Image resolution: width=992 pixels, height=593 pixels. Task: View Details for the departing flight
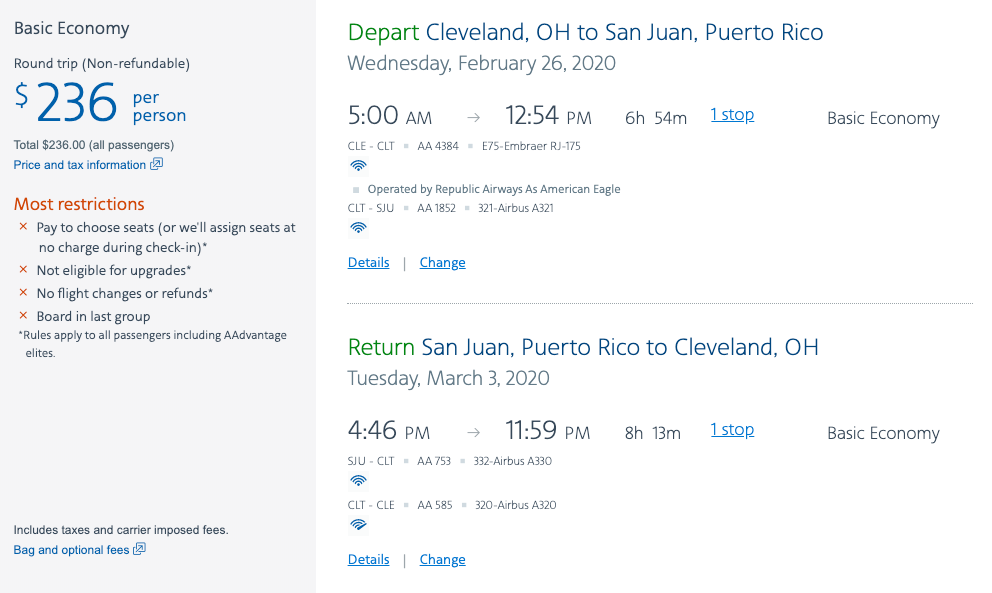(x=368, y=263)
